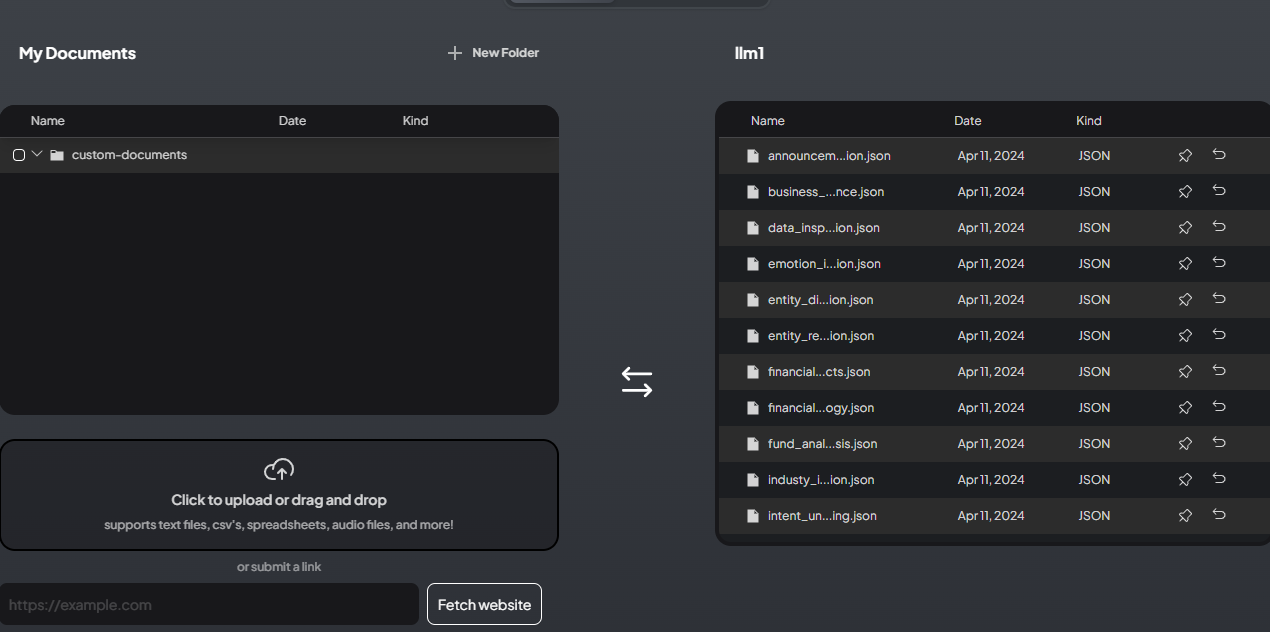Select entity_di...ion.json file name
Viewport: 1270px width, 632px height.
point(821,300)
